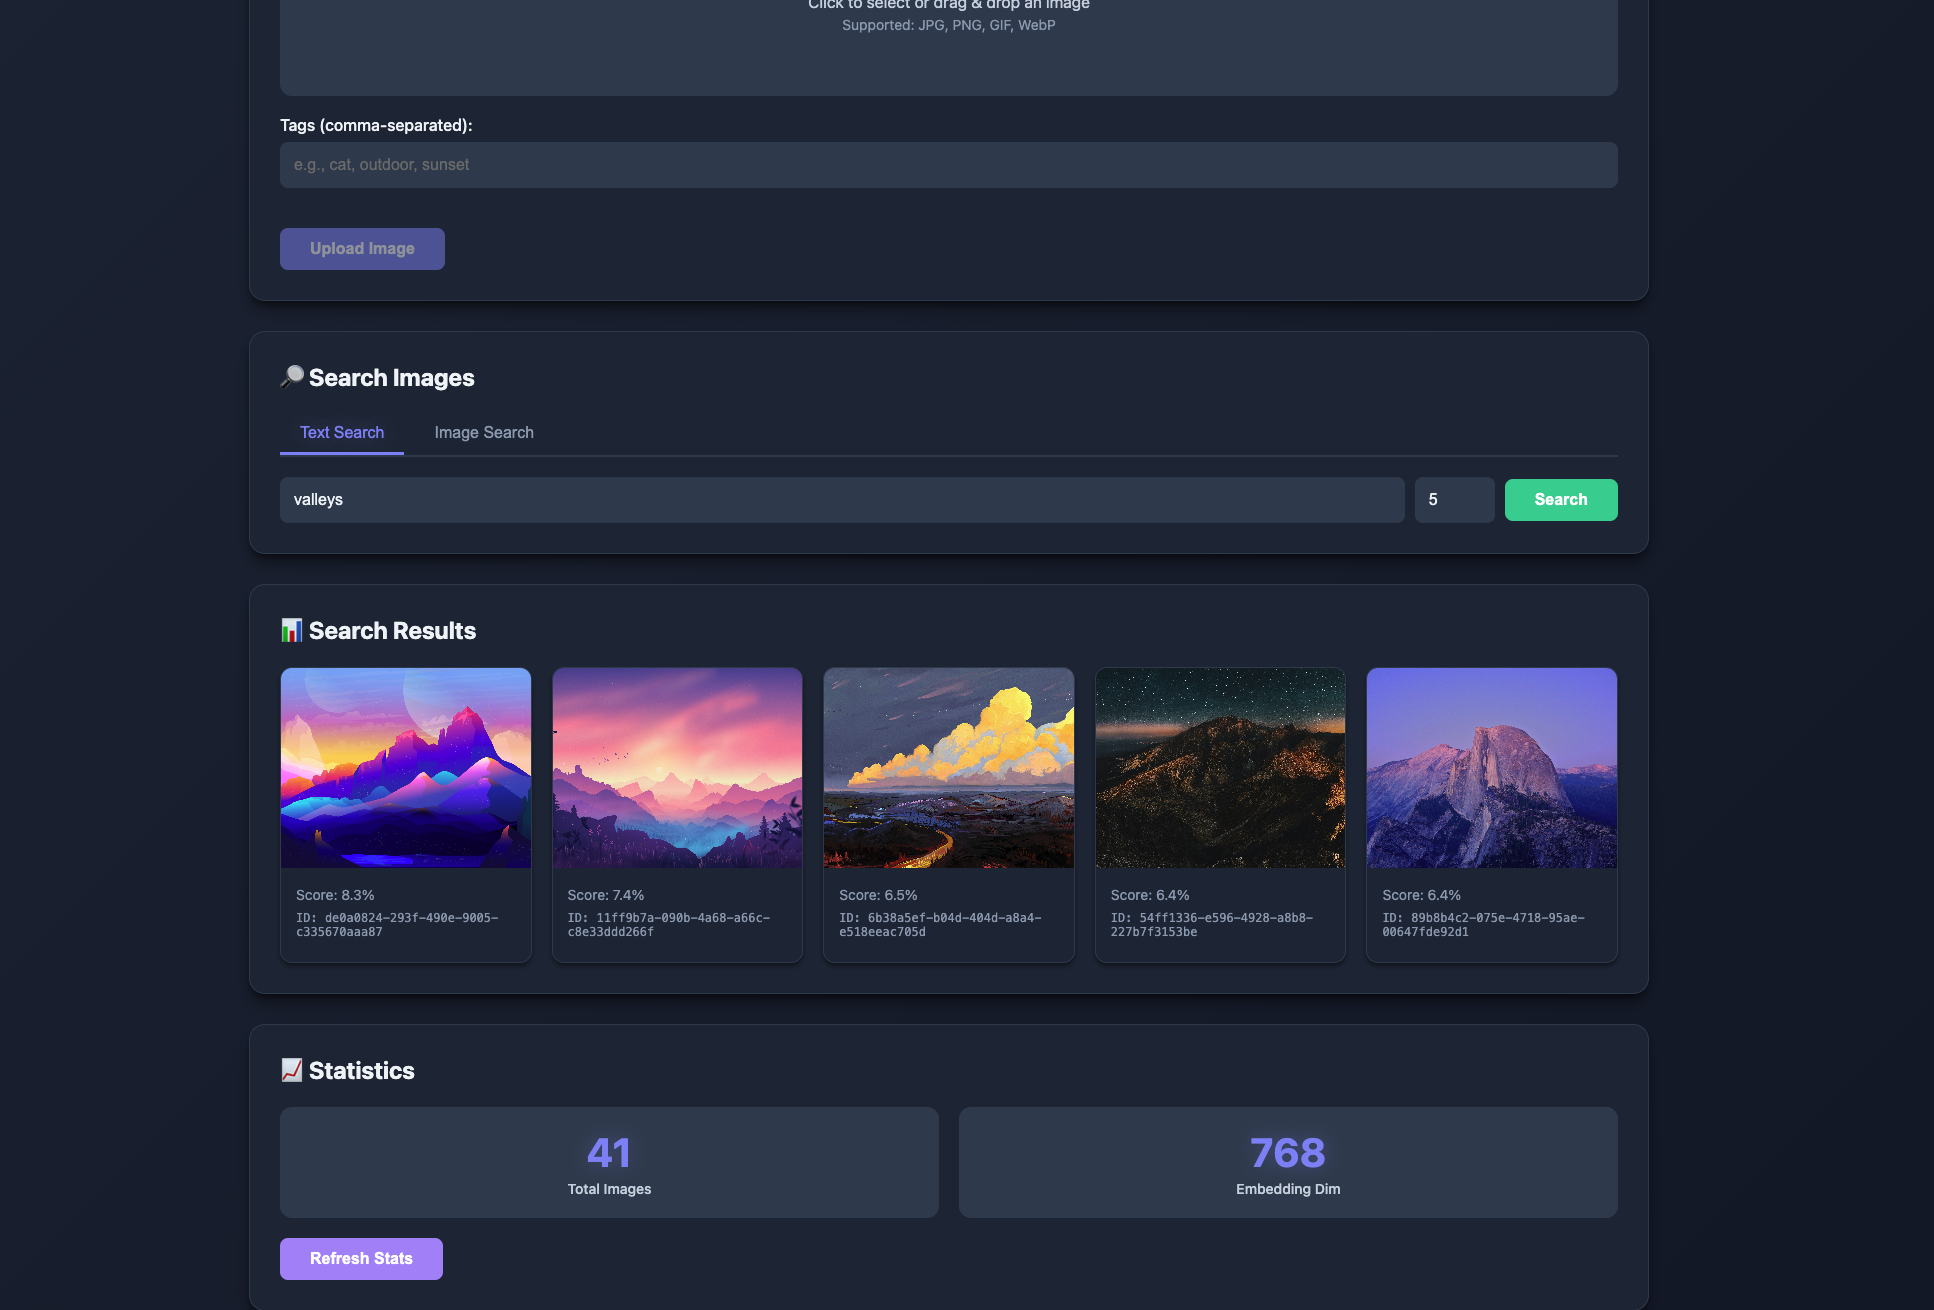Click the Search button to run the query
The image size is (1934, 1310).
coord(1560,499)
